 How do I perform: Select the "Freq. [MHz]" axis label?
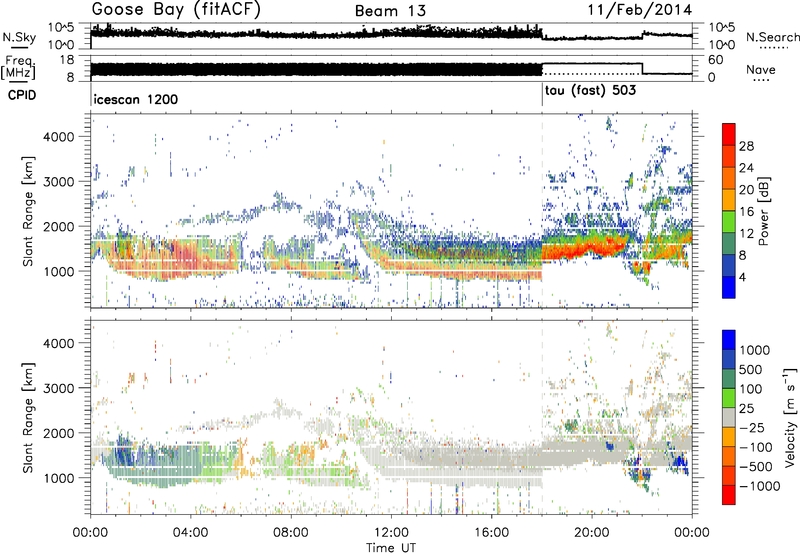click(18, 68)
